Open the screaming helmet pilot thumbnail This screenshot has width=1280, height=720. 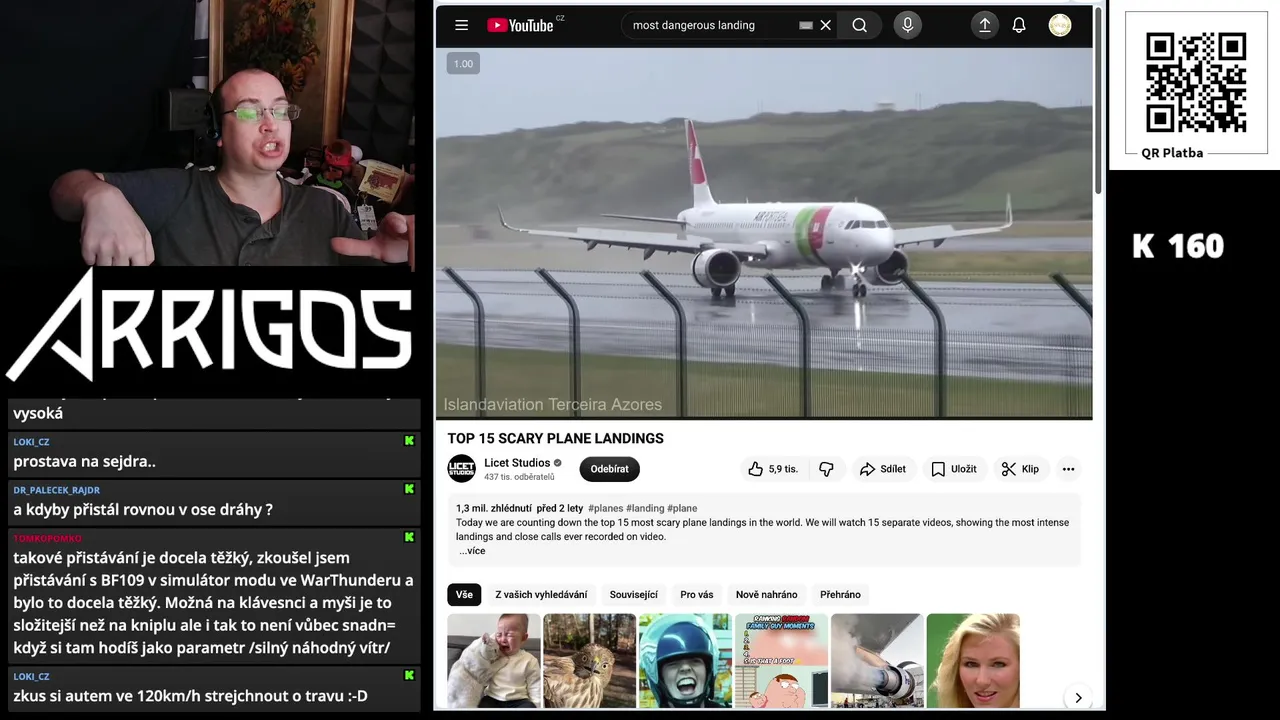tap(685, 661)
